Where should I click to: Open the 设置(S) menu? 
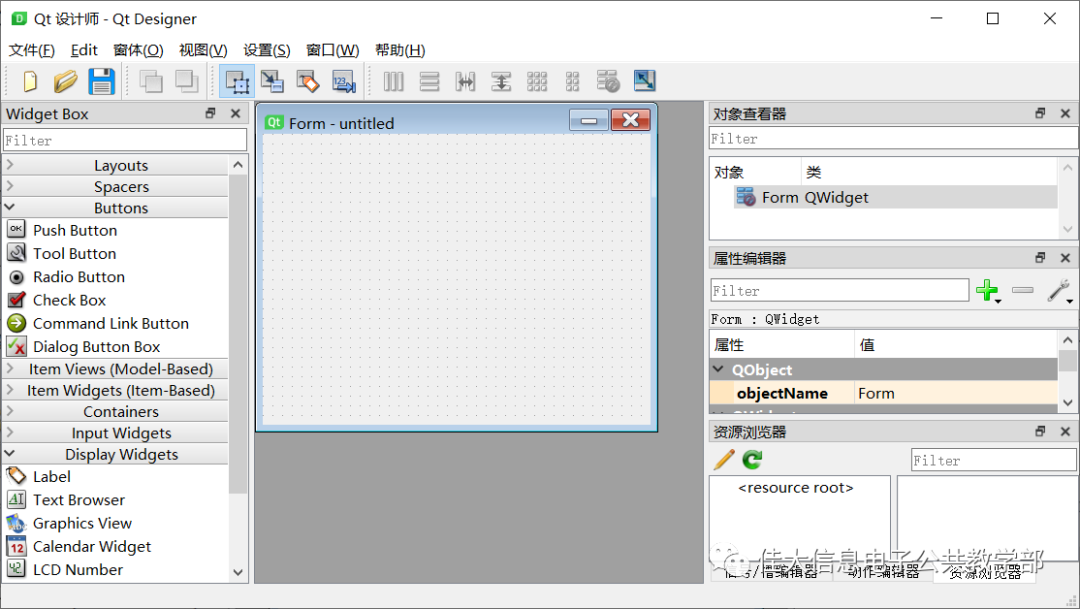coord(267,50)
